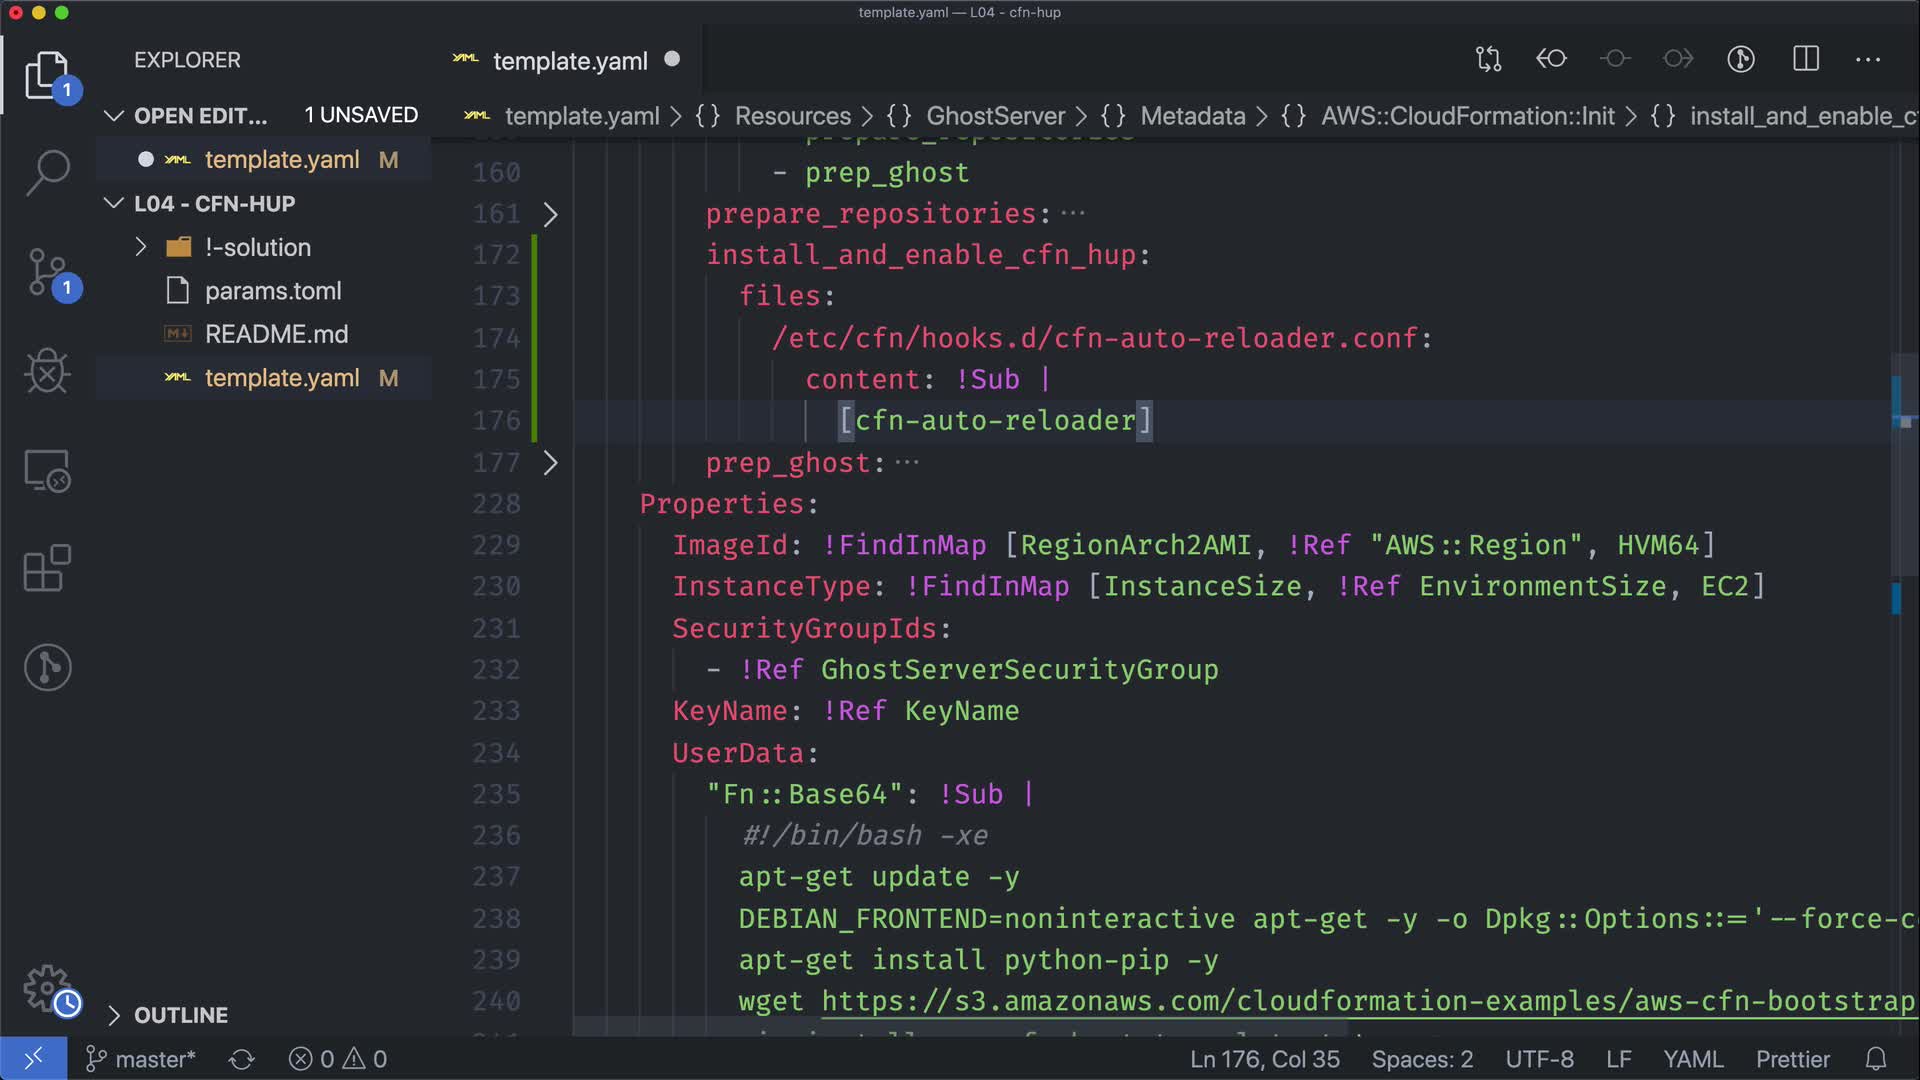Select the template.yaml editor tab

(x=569, y=61)
